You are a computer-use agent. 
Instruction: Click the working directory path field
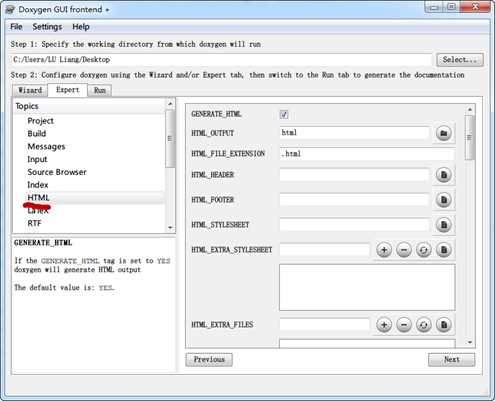221,60
